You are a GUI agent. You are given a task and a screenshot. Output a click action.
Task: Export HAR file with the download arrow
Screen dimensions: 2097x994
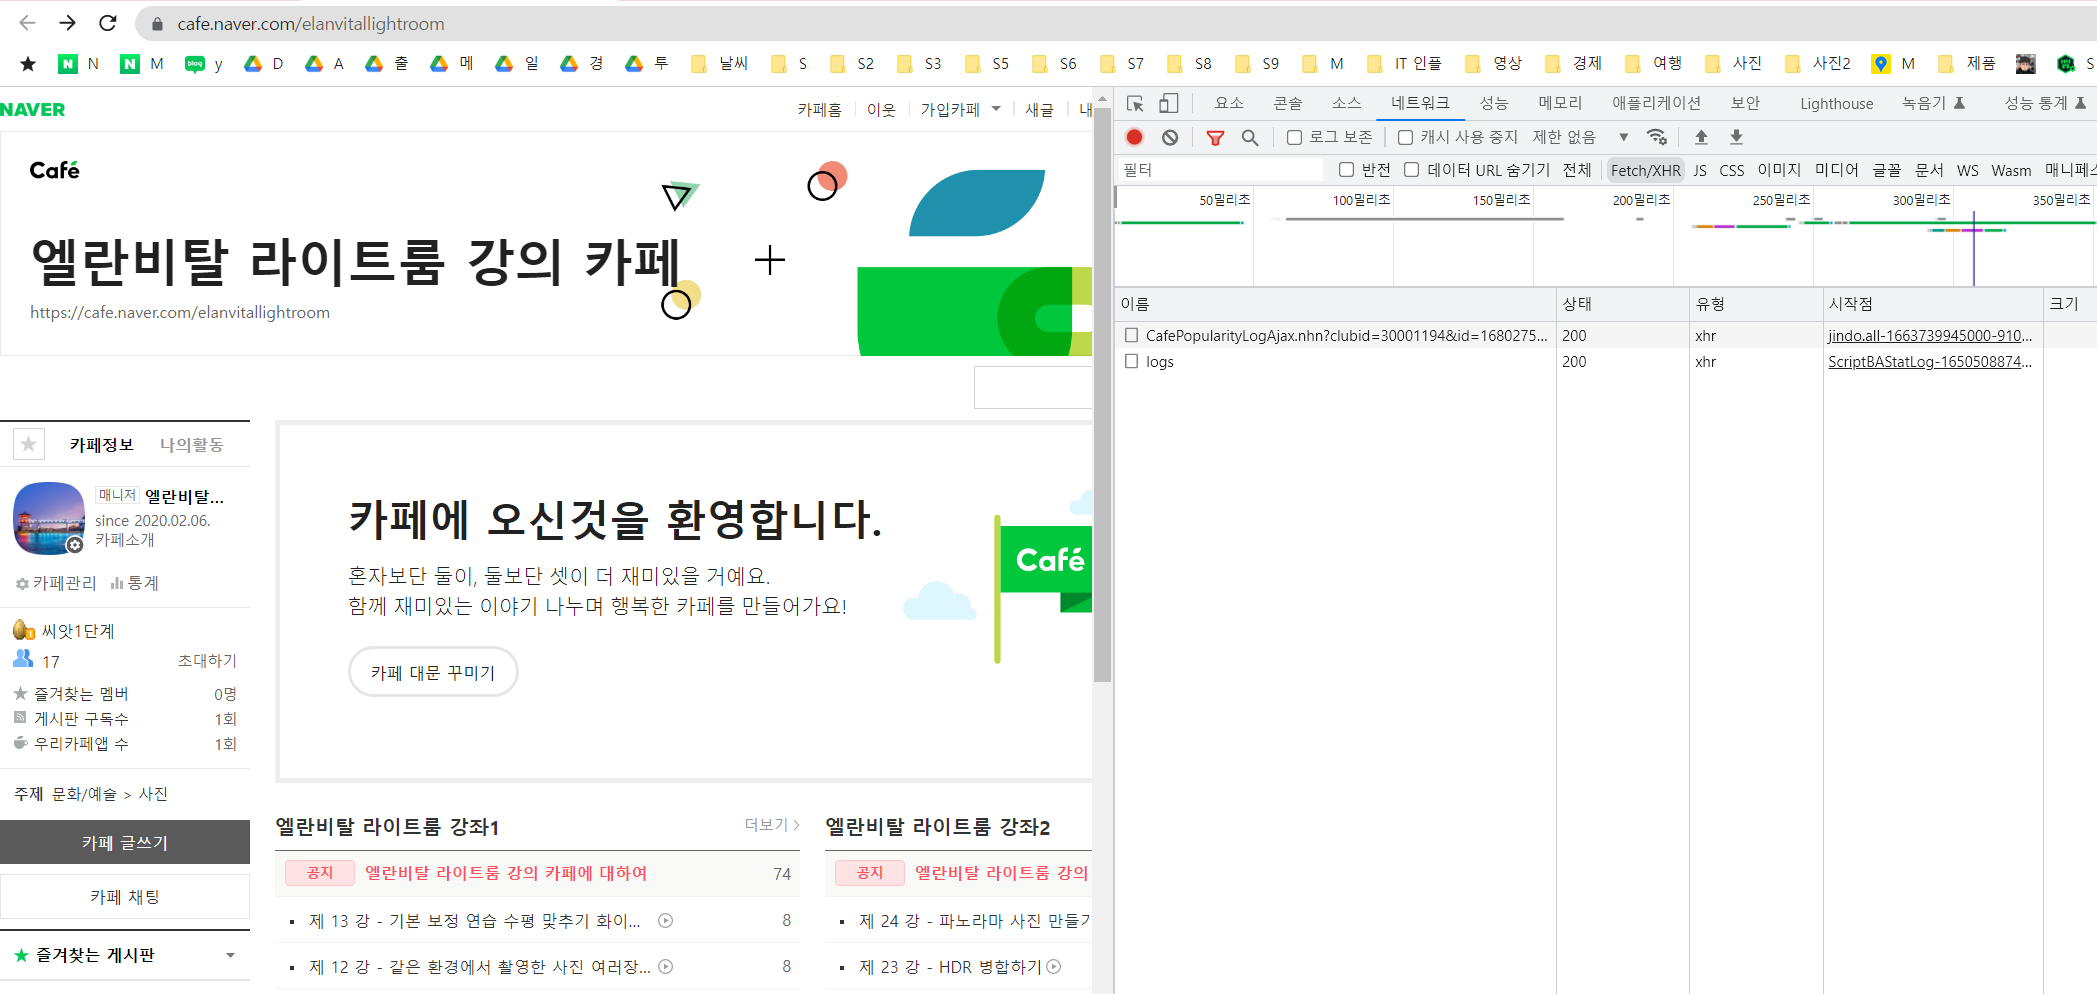pos(1736,137)
